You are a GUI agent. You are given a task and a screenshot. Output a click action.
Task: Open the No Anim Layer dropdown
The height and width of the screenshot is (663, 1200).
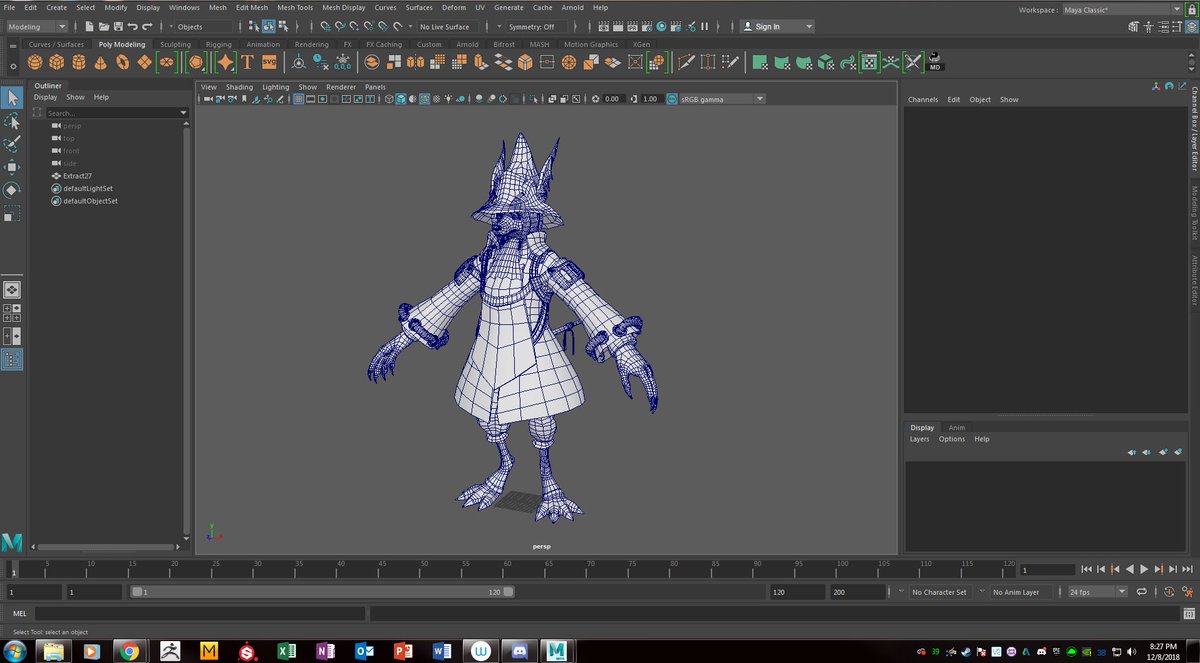click(1021, 592)
